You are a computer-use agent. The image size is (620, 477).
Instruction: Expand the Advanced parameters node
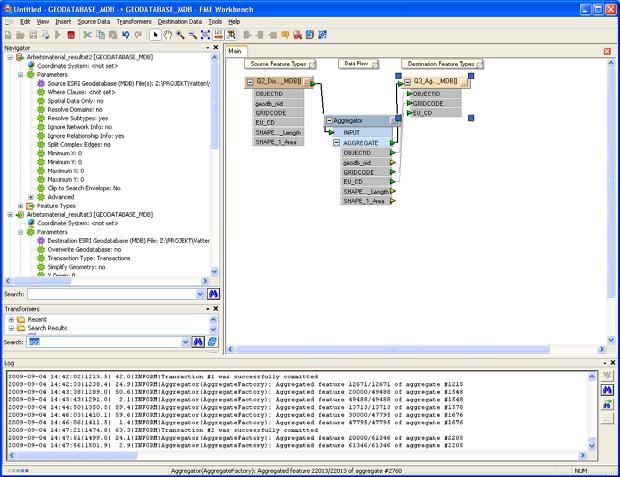[x=31, y=197]
